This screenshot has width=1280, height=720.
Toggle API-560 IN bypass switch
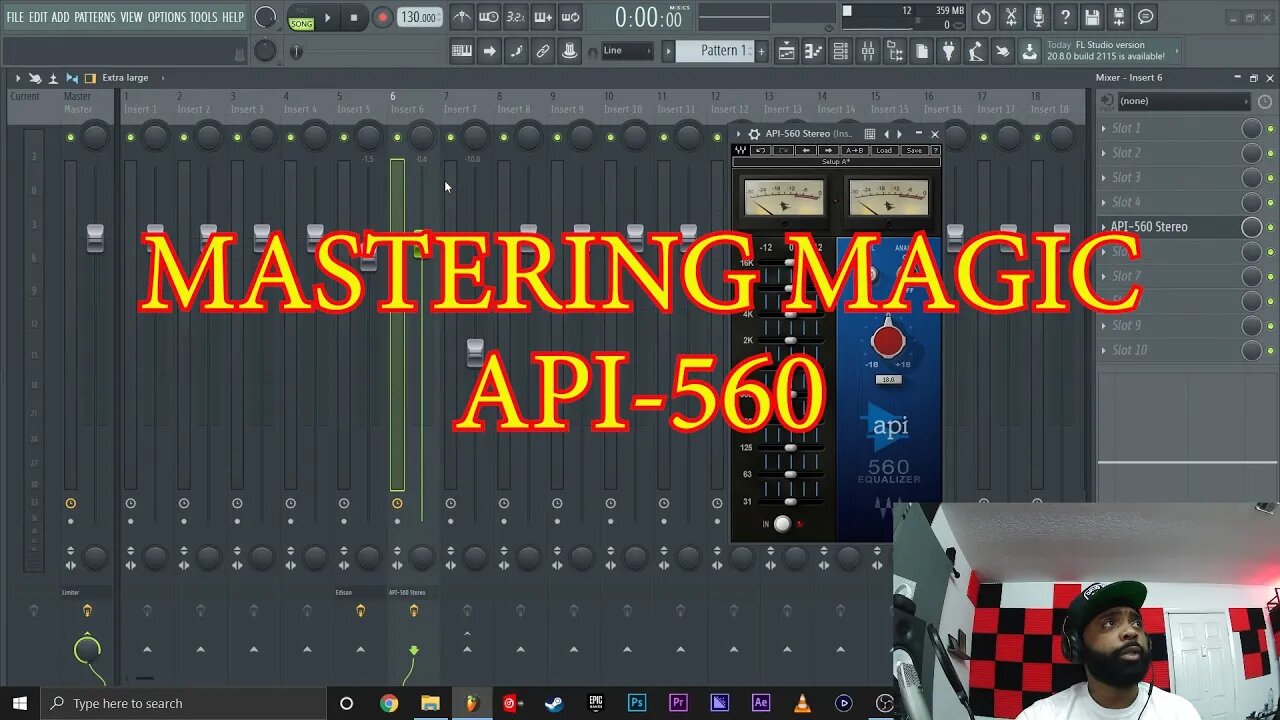pyautogui.click(x=782, y=524)
